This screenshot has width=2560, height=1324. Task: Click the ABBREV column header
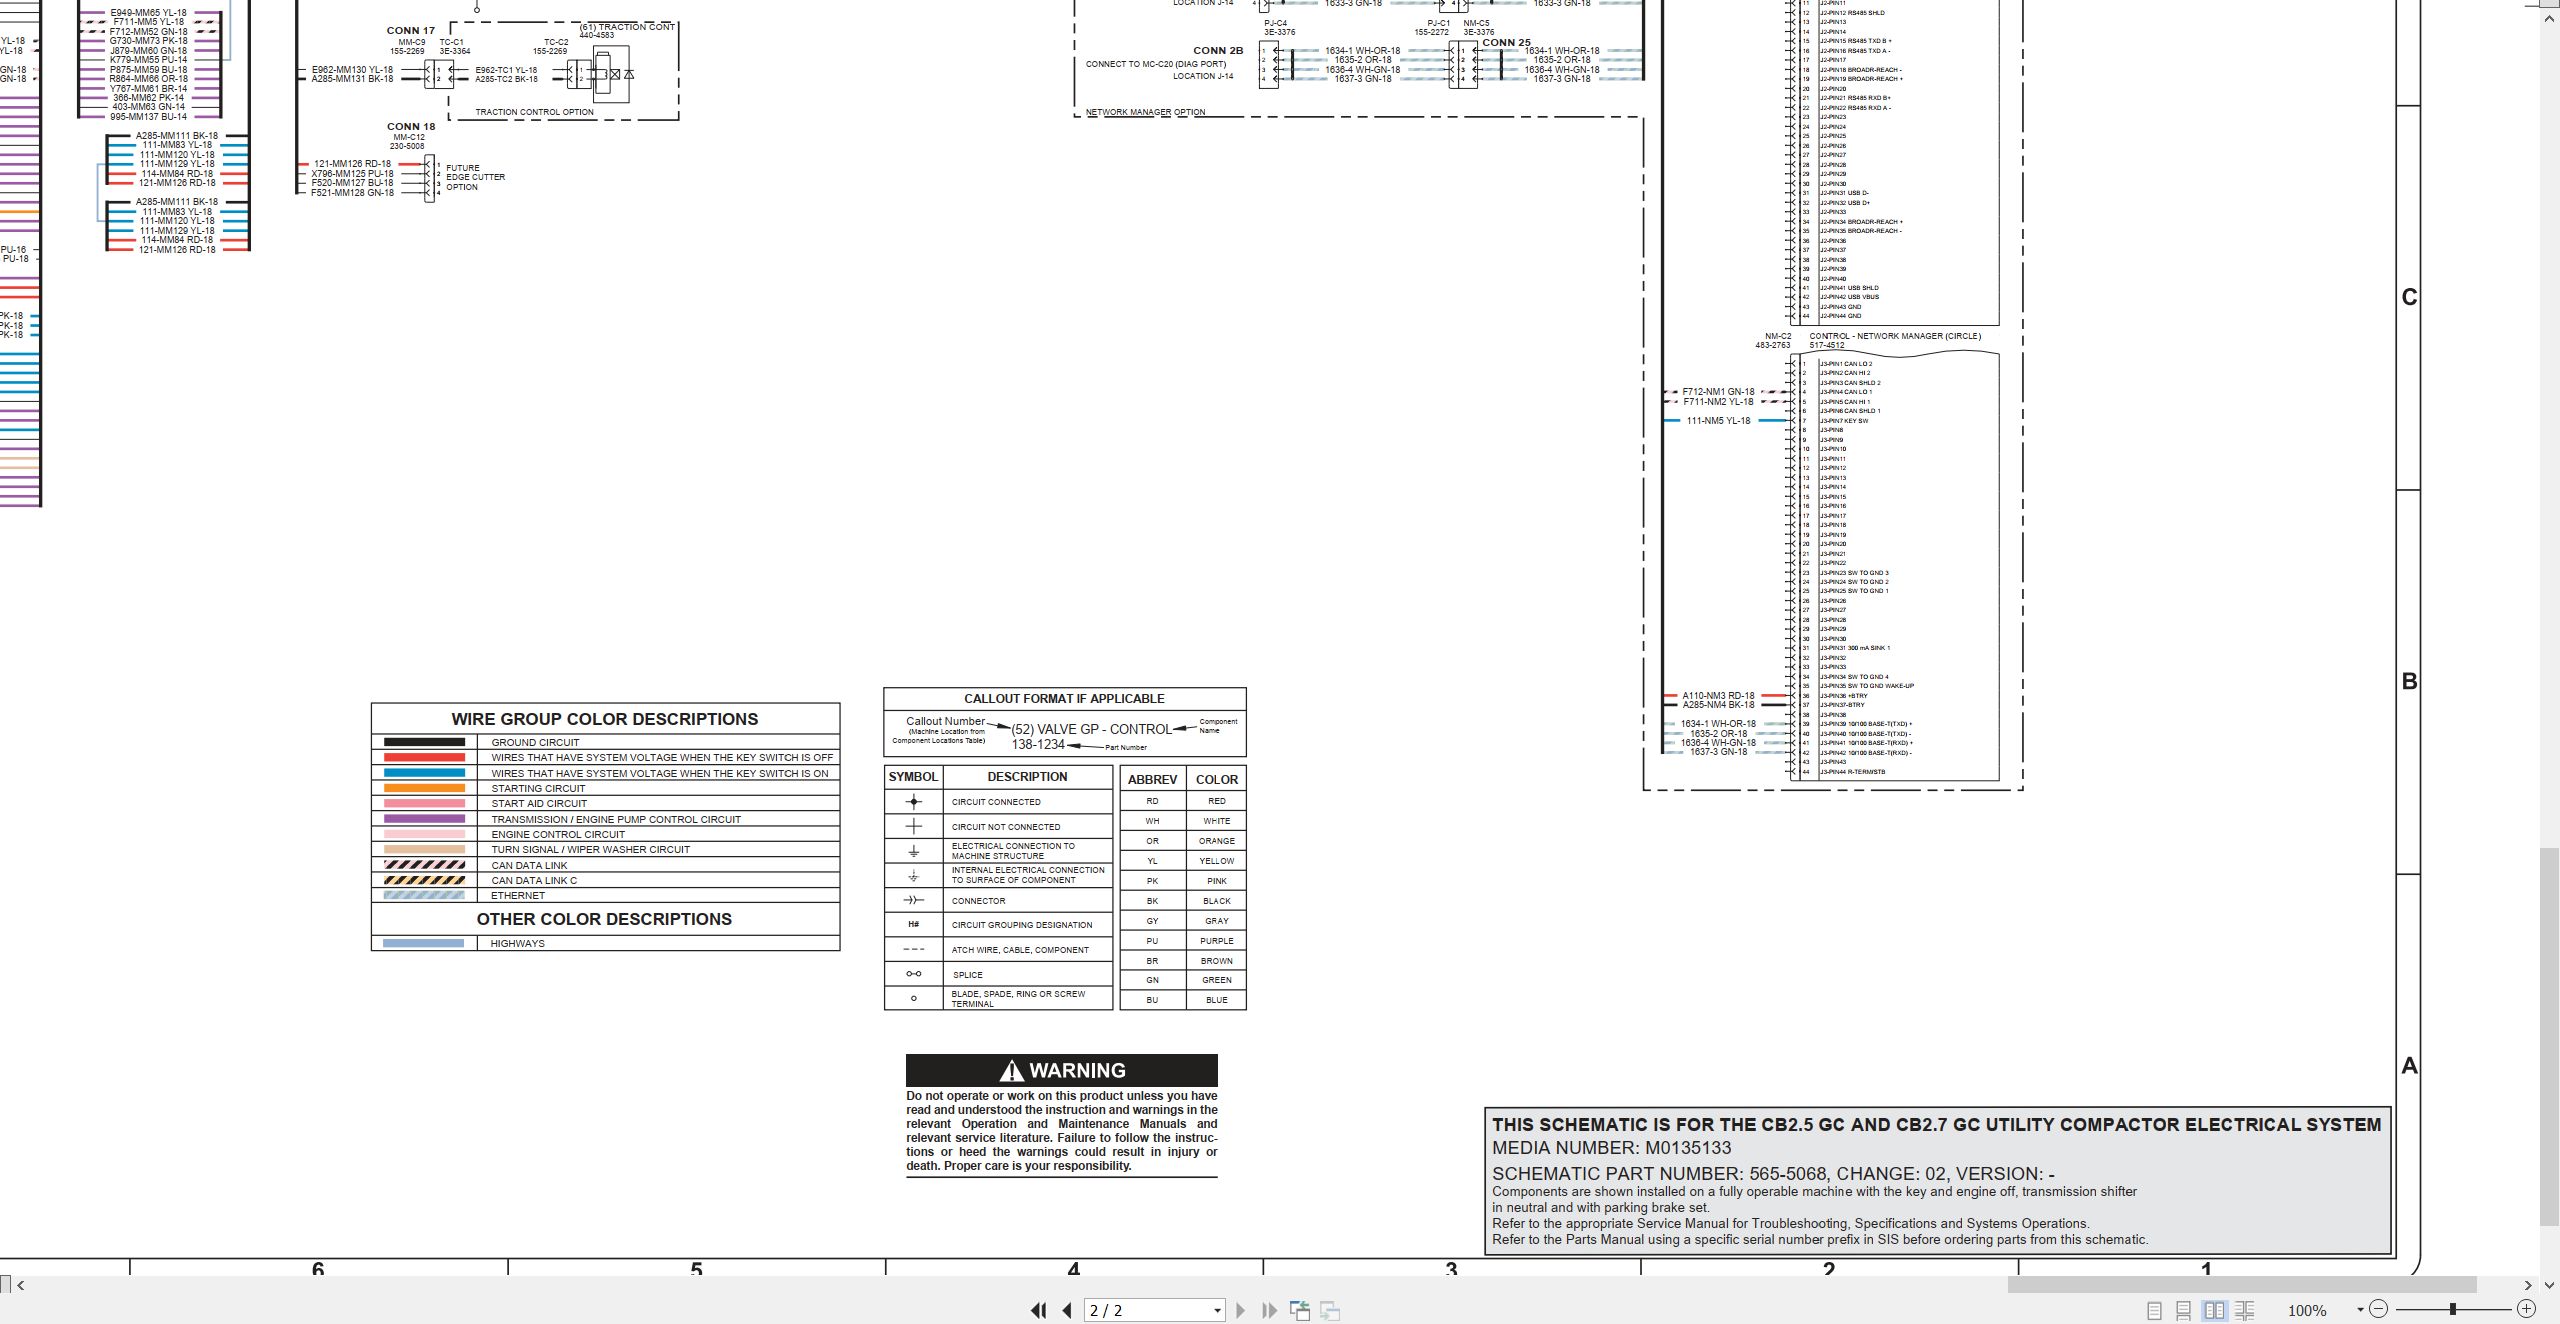[x=1152, y=779]
